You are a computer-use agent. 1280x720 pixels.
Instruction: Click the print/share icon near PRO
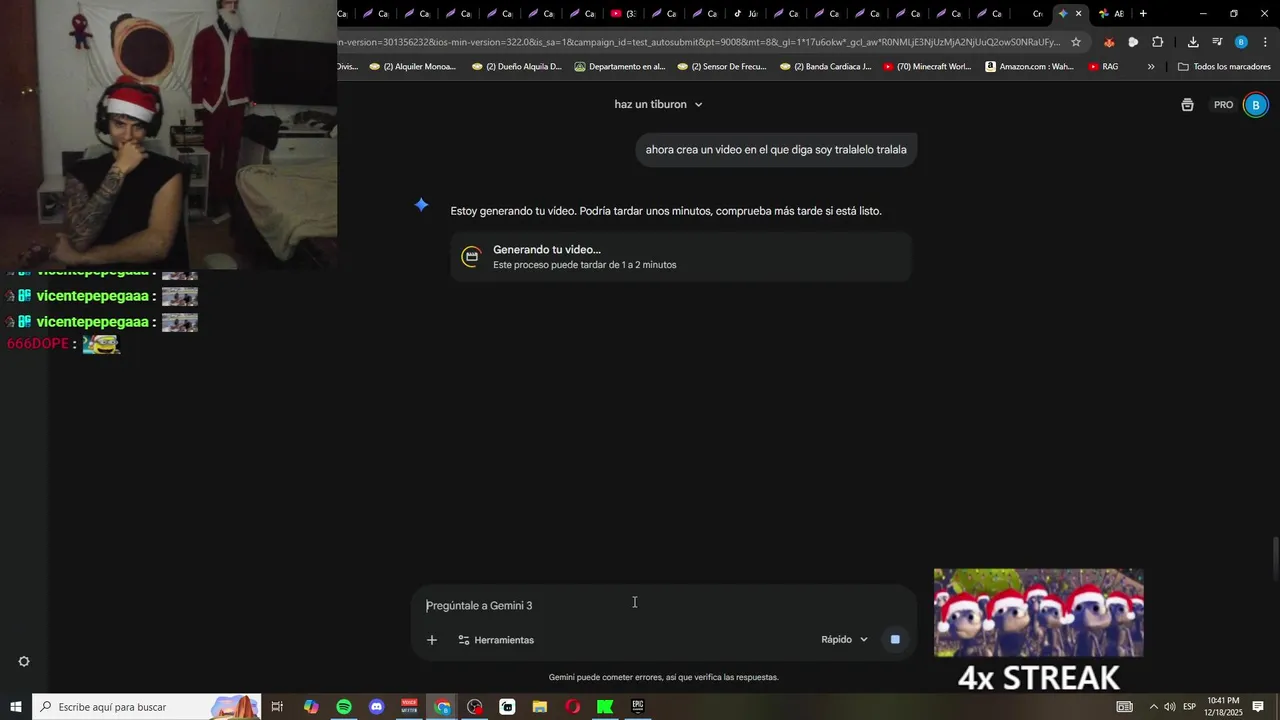pyautogui.click(x=1187, y=105)
